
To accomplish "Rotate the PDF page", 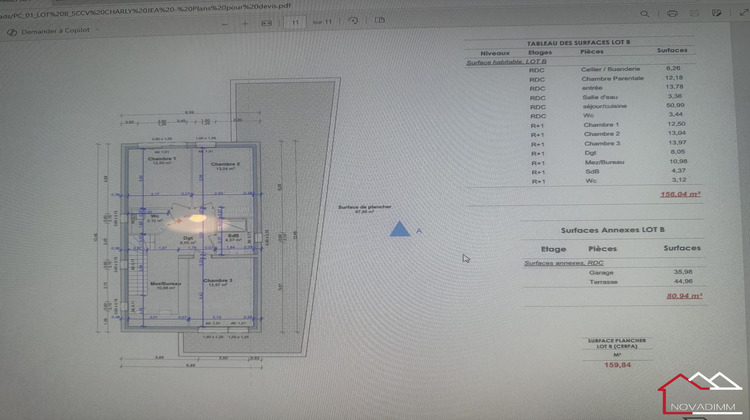I will pos(353,21).
